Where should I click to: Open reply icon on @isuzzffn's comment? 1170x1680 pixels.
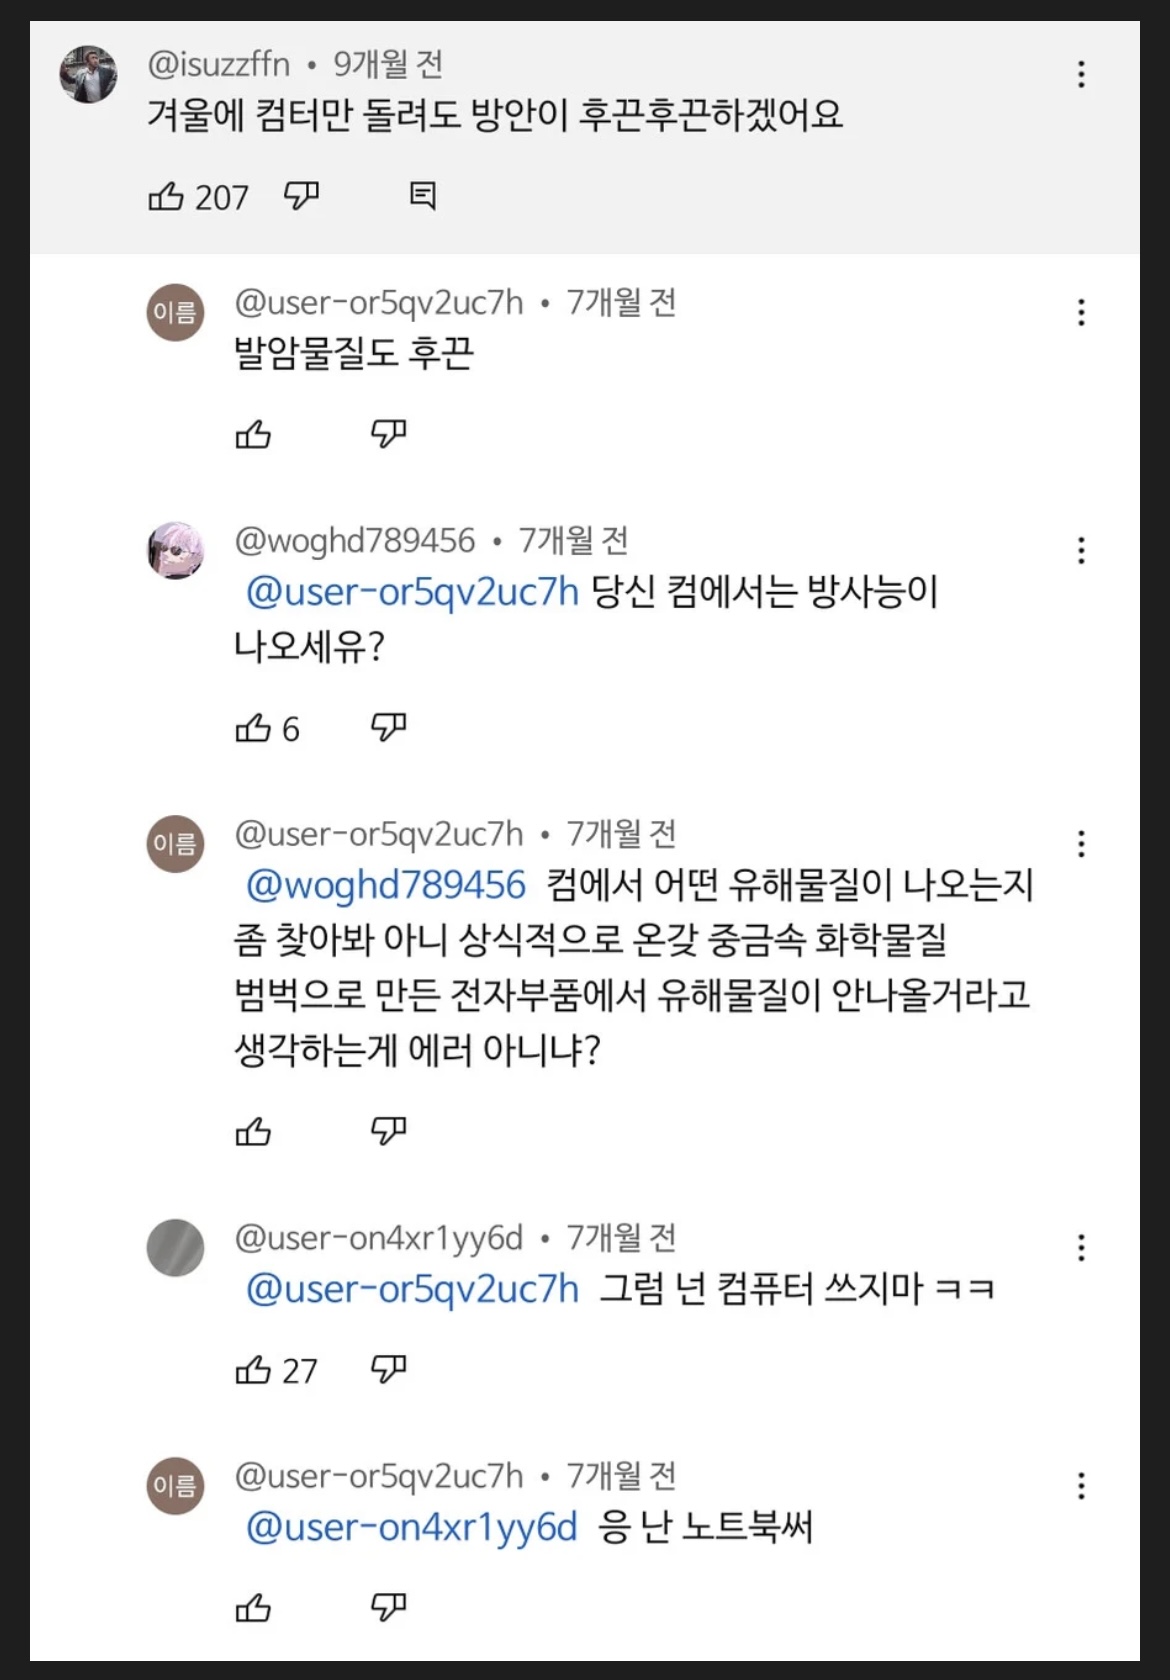(423, 196)
